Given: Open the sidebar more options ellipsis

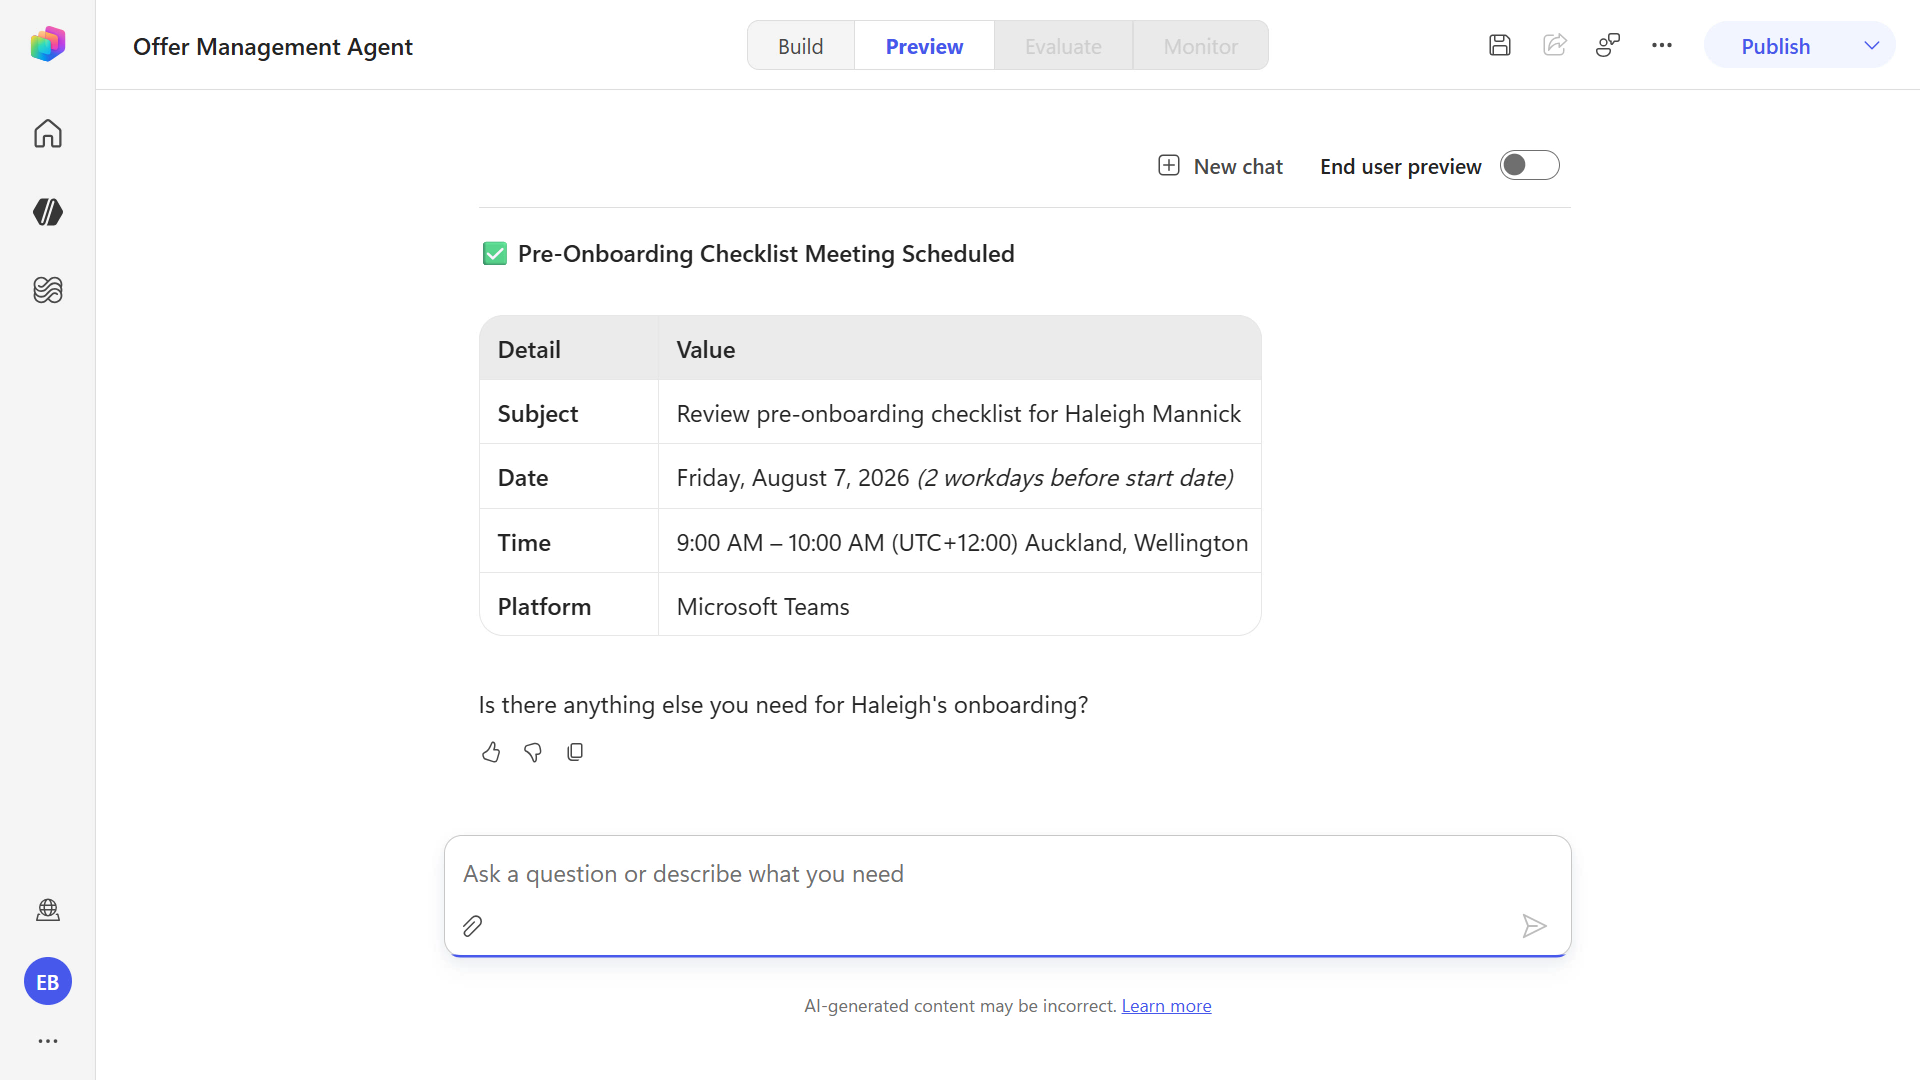Looking at the screenshot, I should pos(48,1041).
